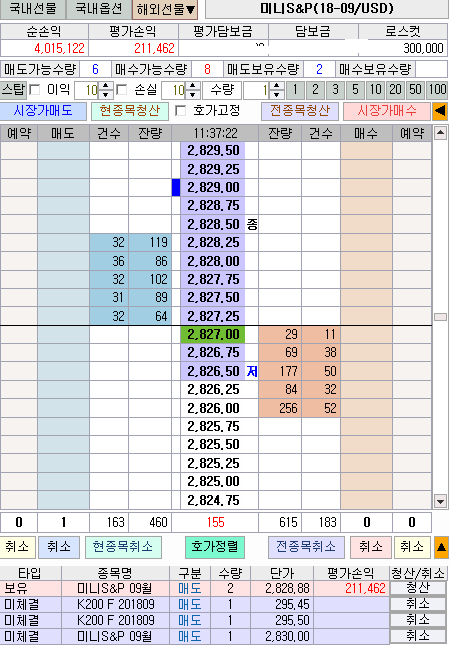Toggle the 호가고정 checkbox
Viewport: 449px width, 655px height.
coord(181,111)
